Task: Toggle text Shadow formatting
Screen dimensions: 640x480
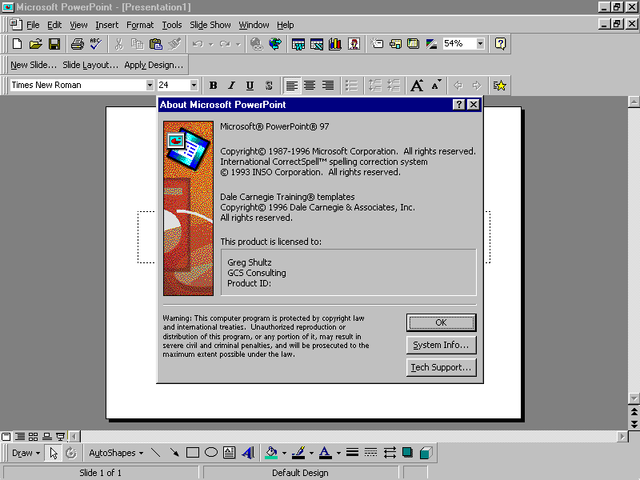Action: [269, 85]
